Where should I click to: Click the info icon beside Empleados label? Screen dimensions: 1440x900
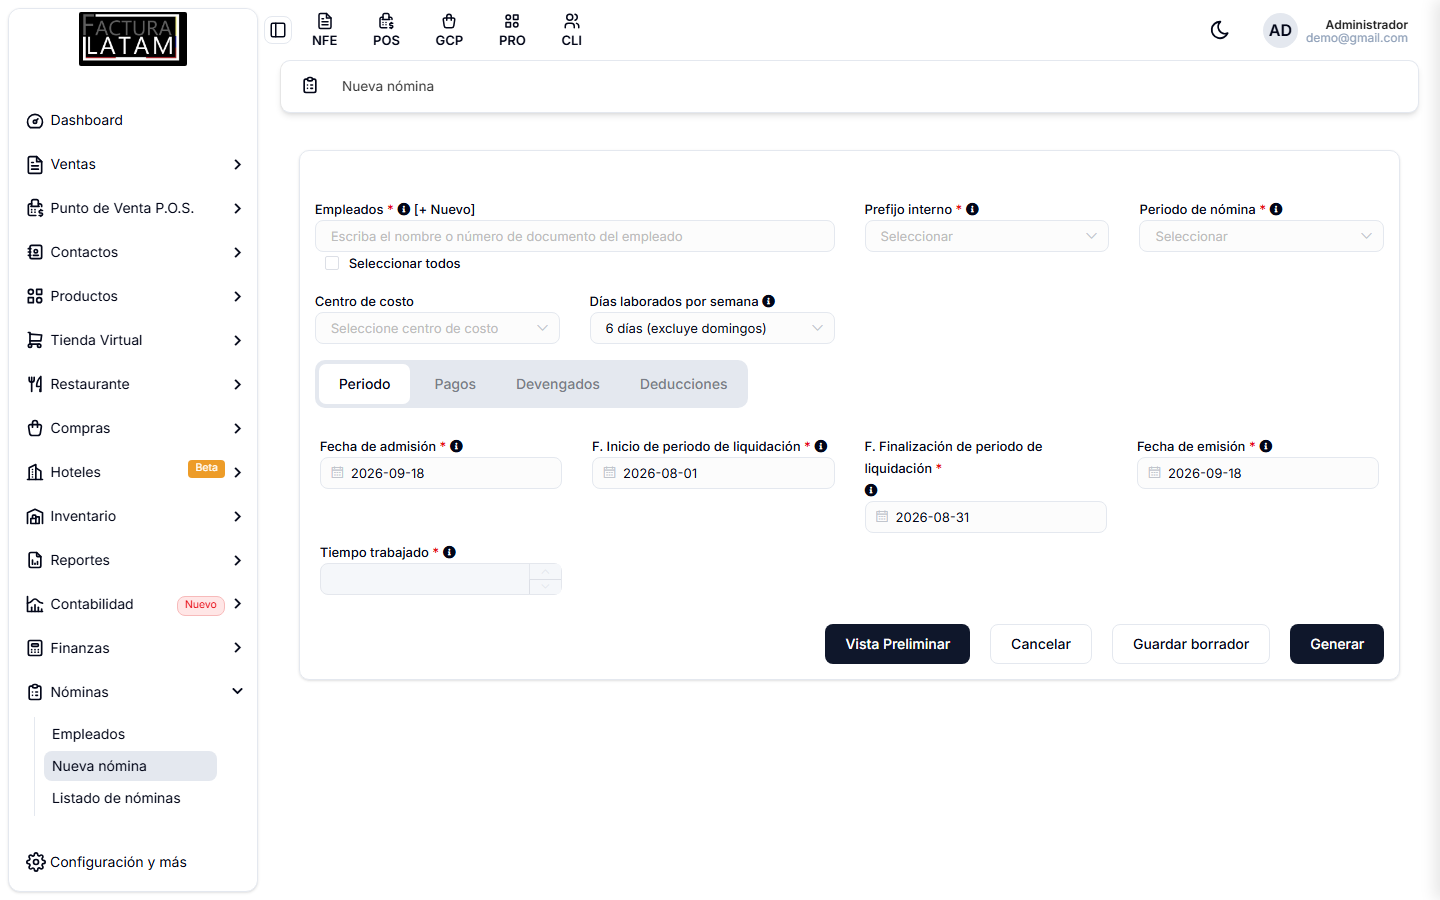[404, 209]
